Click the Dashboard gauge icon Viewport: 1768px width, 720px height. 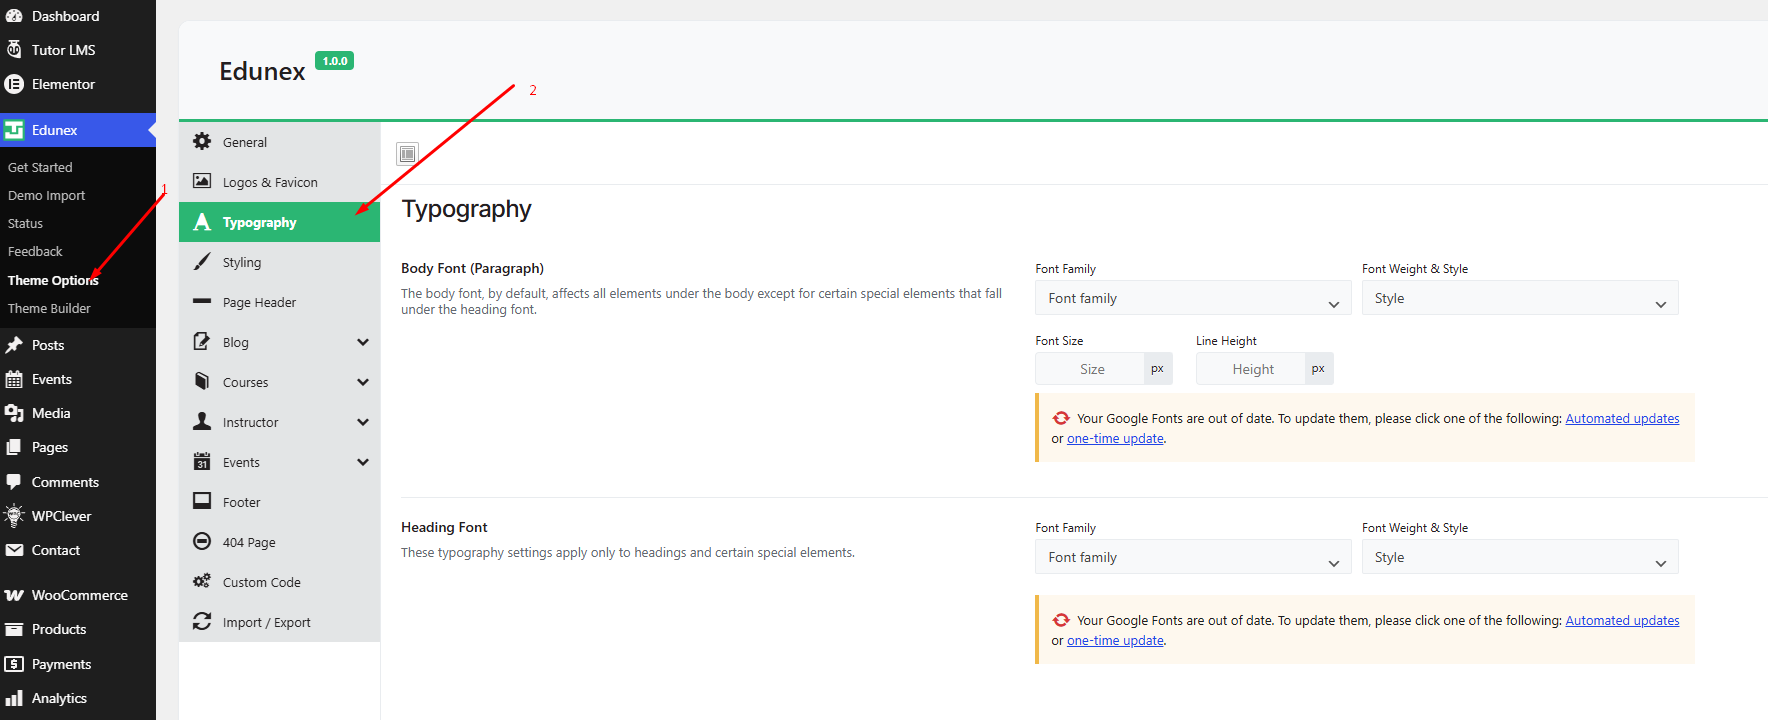14,16
